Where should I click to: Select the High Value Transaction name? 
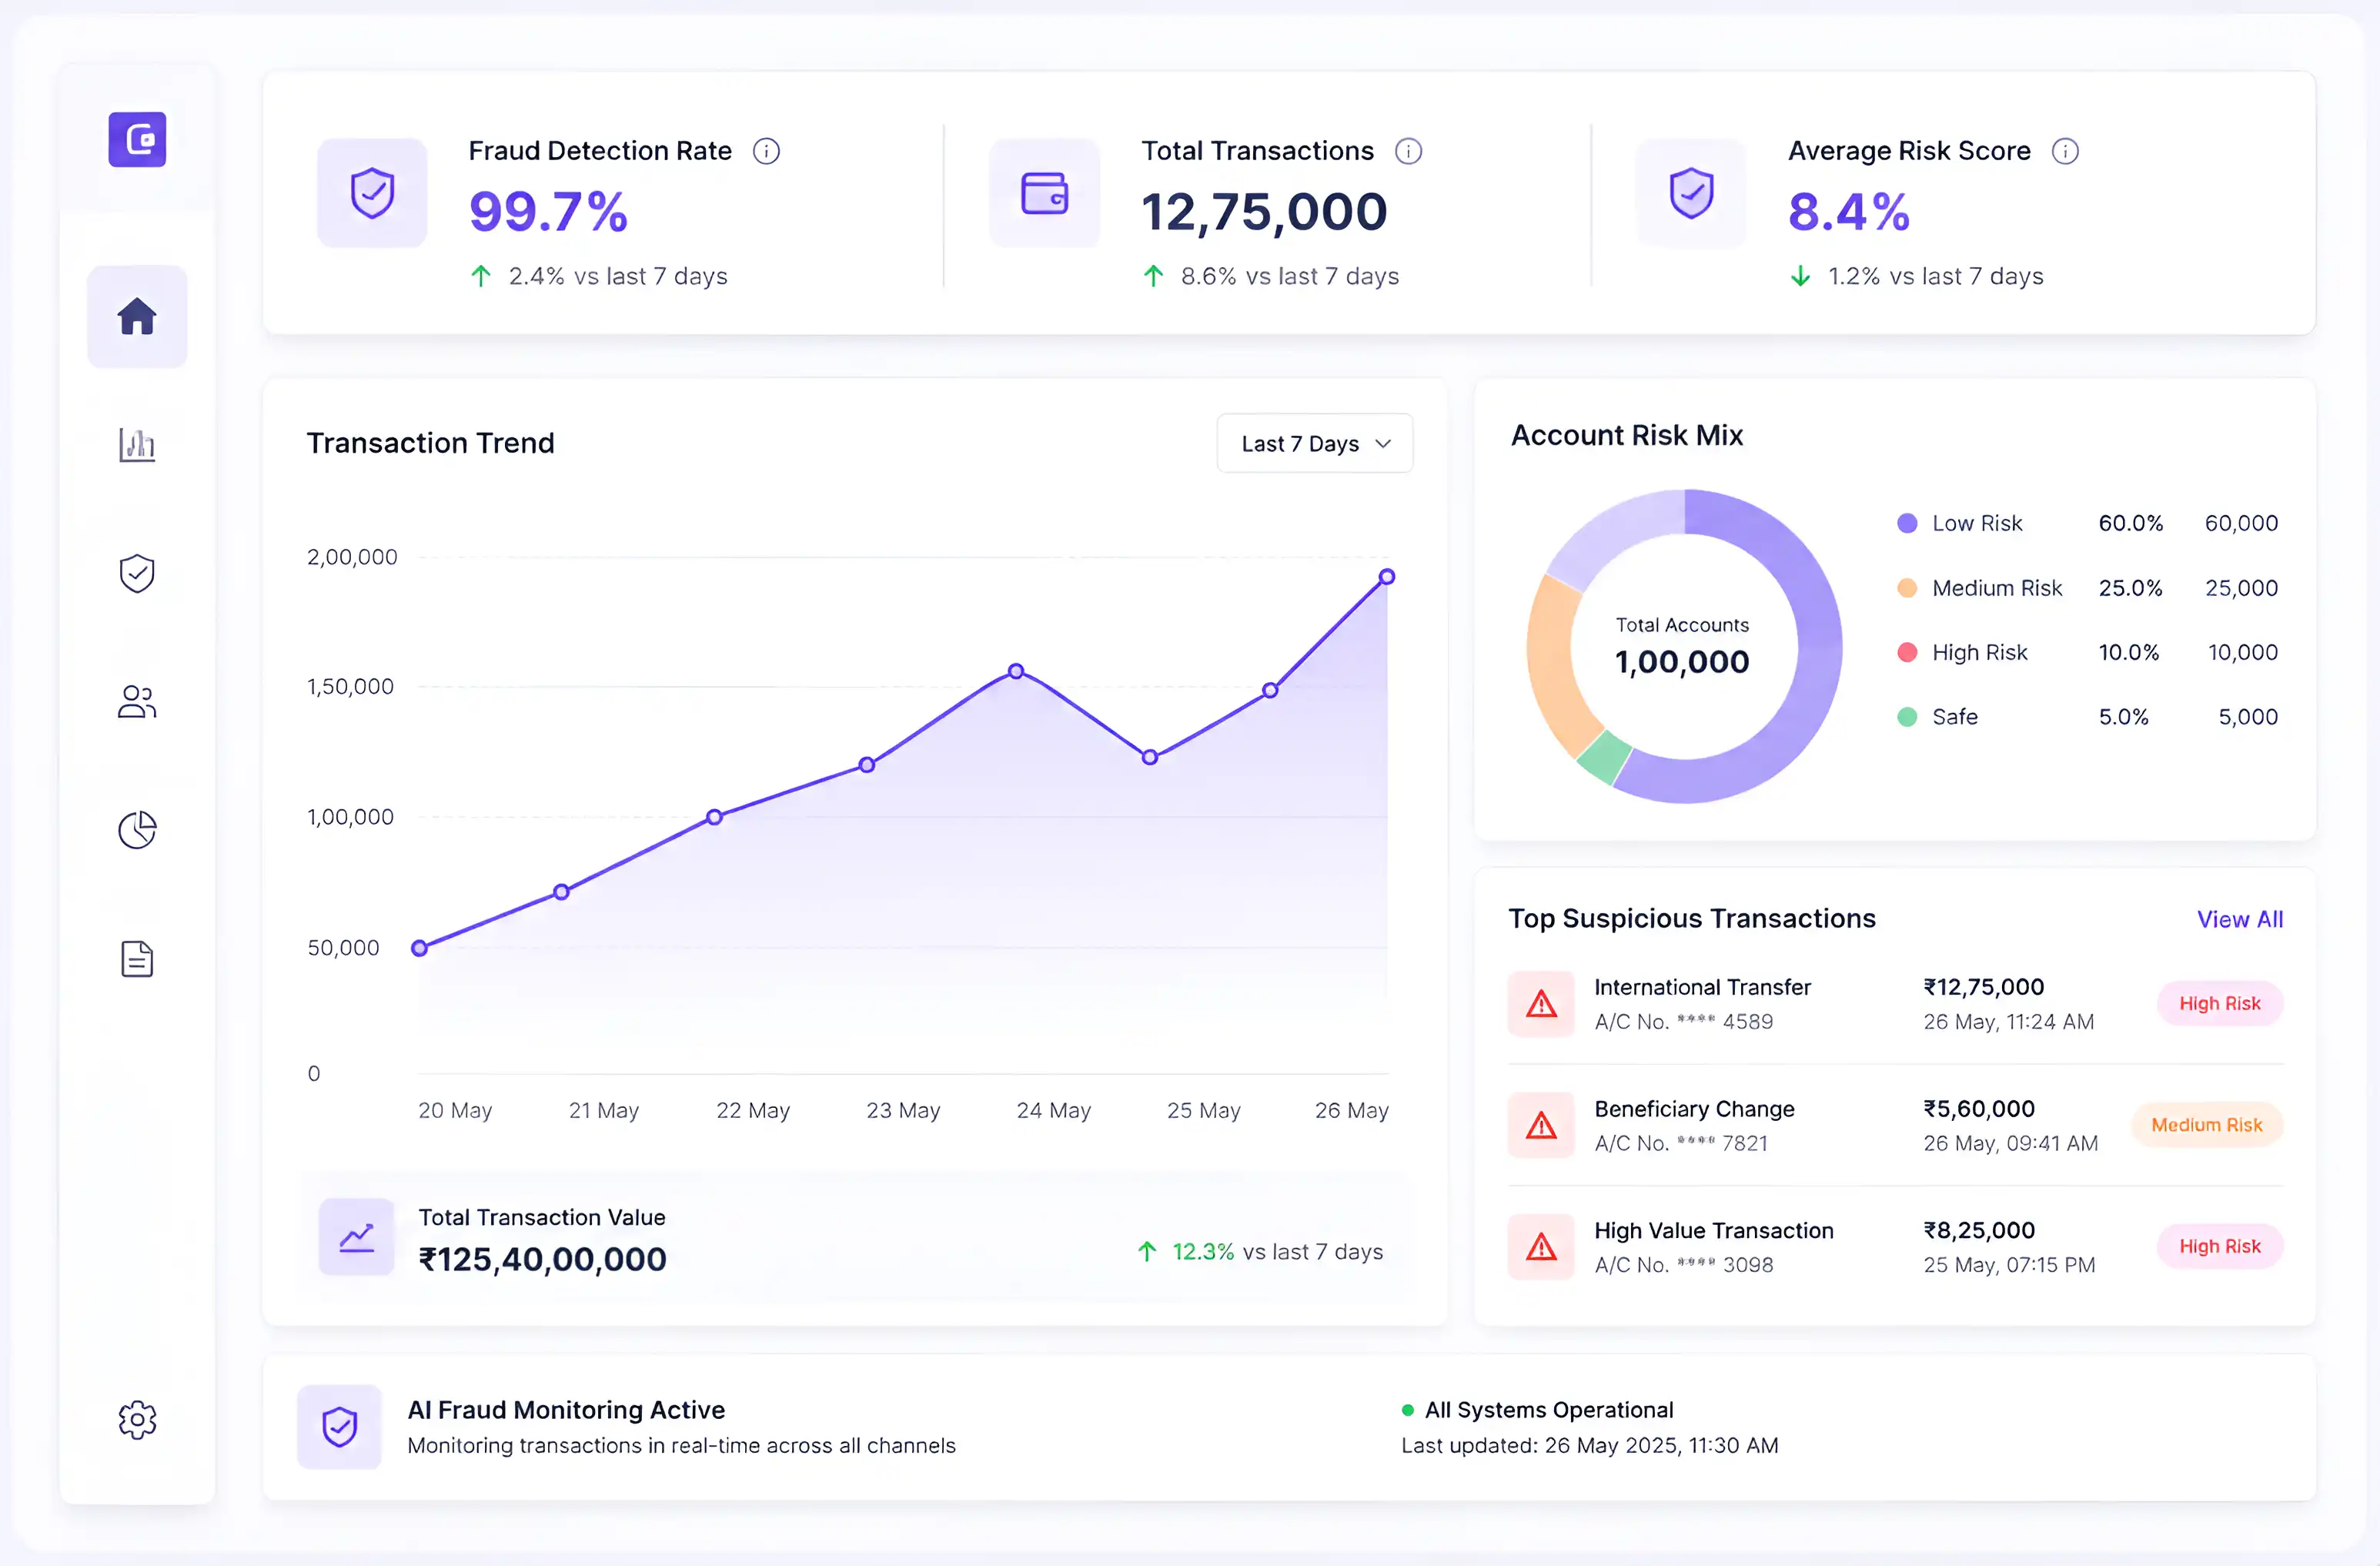[x=1713, y=1231]
